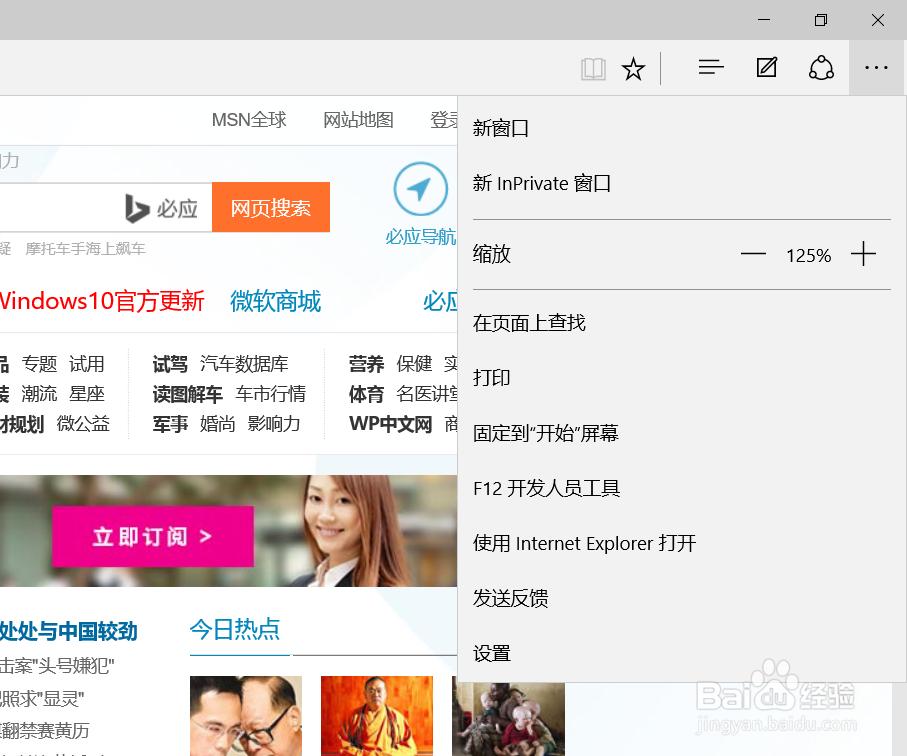Image resolution: width=907 pixels, height=756 pixels.
Task: Click the 体育 category link
Action: tap(367, 394)
